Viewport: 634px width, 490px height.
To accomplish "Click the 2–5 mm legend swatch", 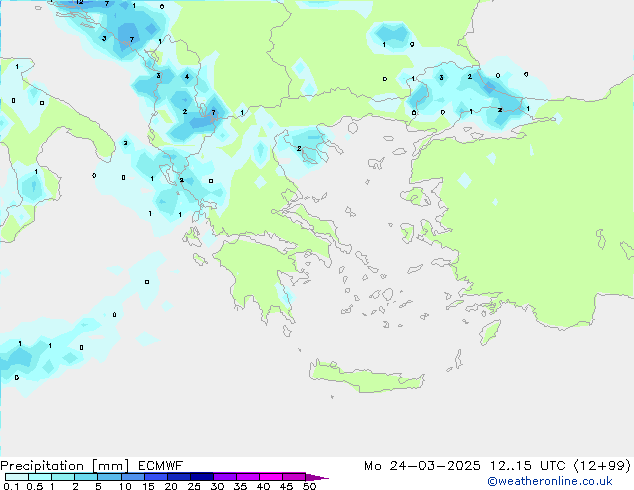I will tap(86, 477).
